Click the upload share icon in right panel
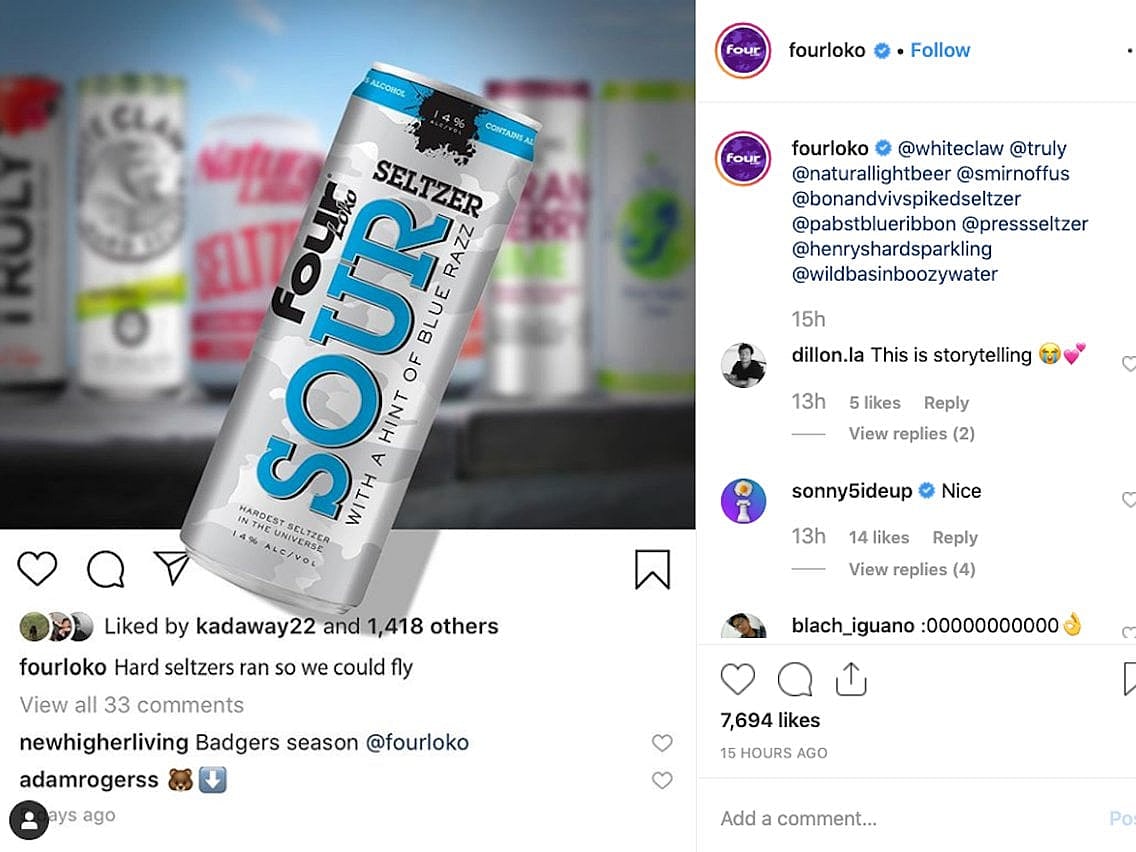 point(850,680)
